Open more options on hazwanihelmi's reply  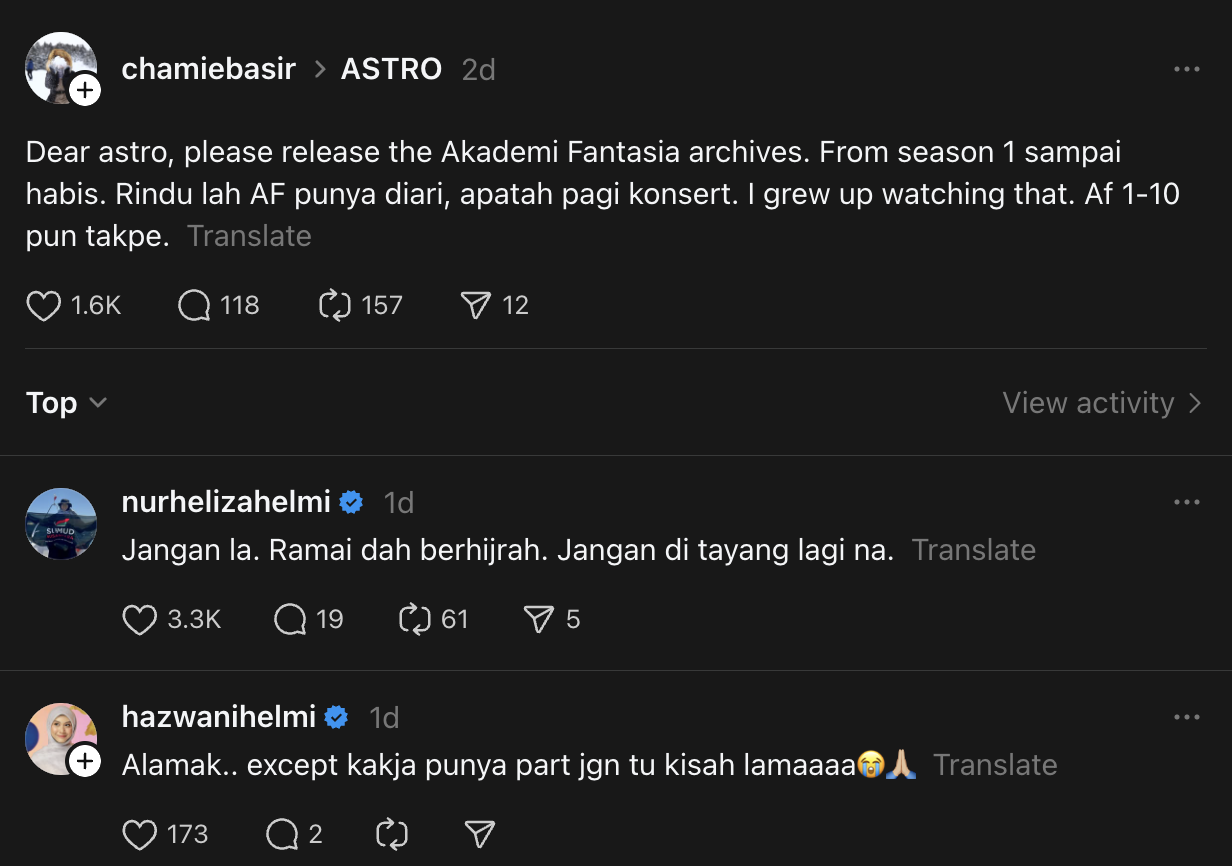point(1186,717)
